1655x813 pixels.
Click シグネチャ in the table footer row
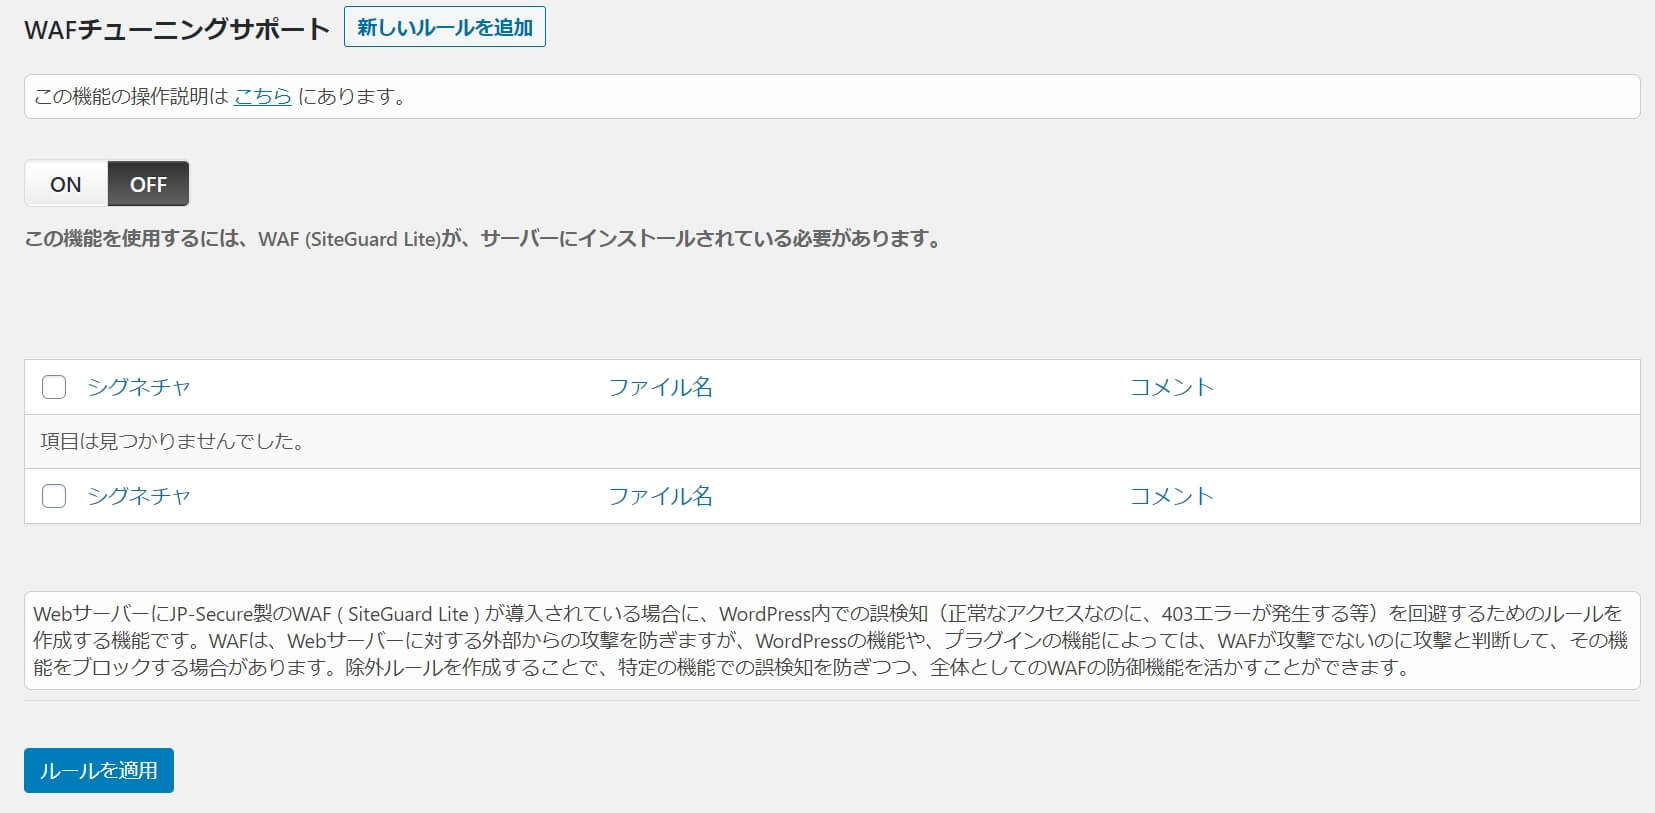138,496
